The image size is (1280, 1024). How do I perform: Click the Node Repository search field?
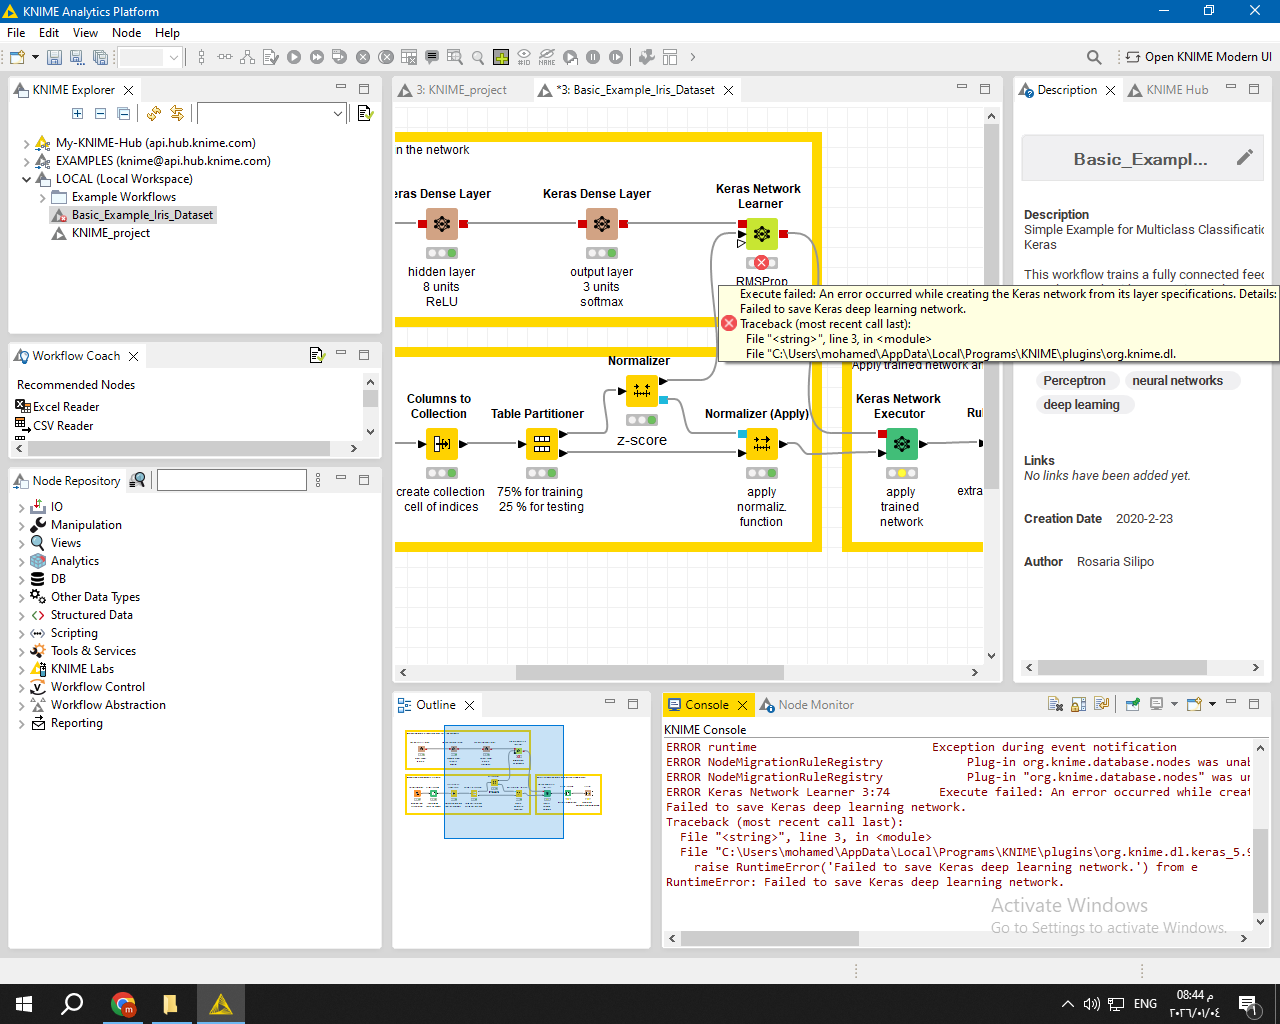(231, 481)
